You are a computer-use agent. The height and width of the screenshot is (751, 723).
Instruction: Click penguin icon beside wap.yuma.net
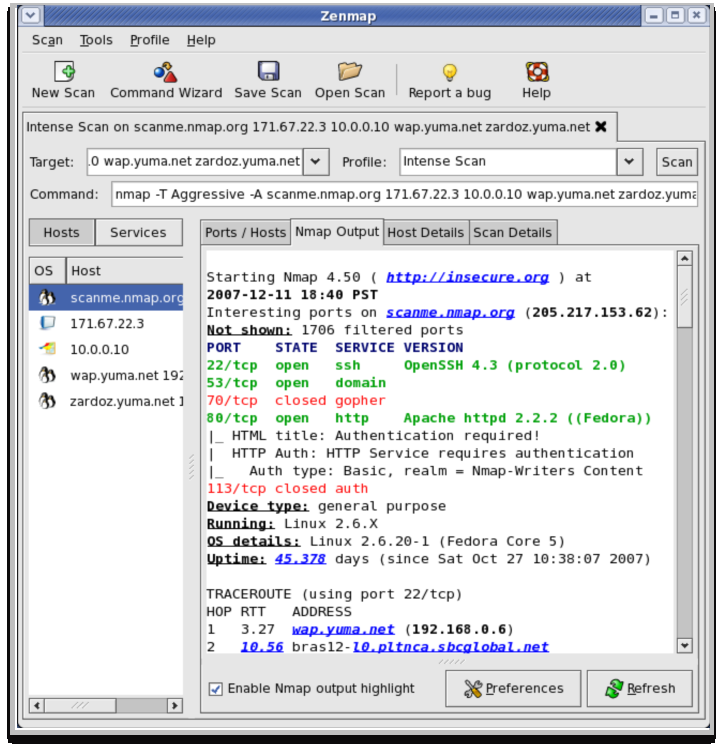point(47,375)
